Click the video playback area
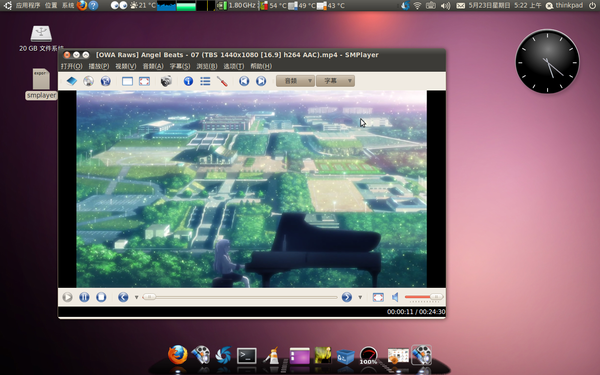This screenshot has height=375, width=600. pyautogui.click(x=251, y=189)
